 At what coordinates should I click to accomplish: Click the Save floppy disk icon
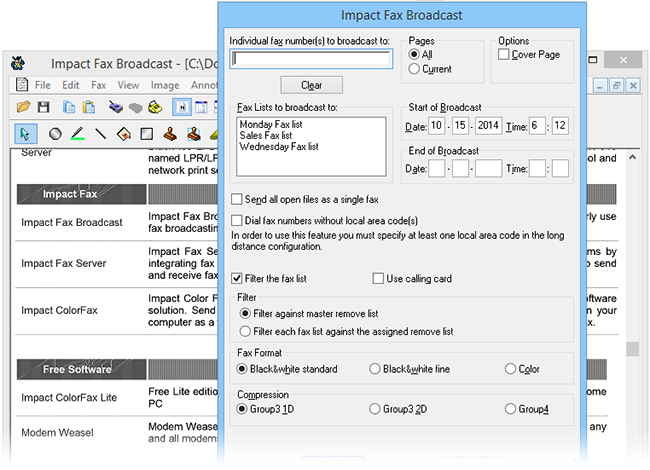pos(44,107)
